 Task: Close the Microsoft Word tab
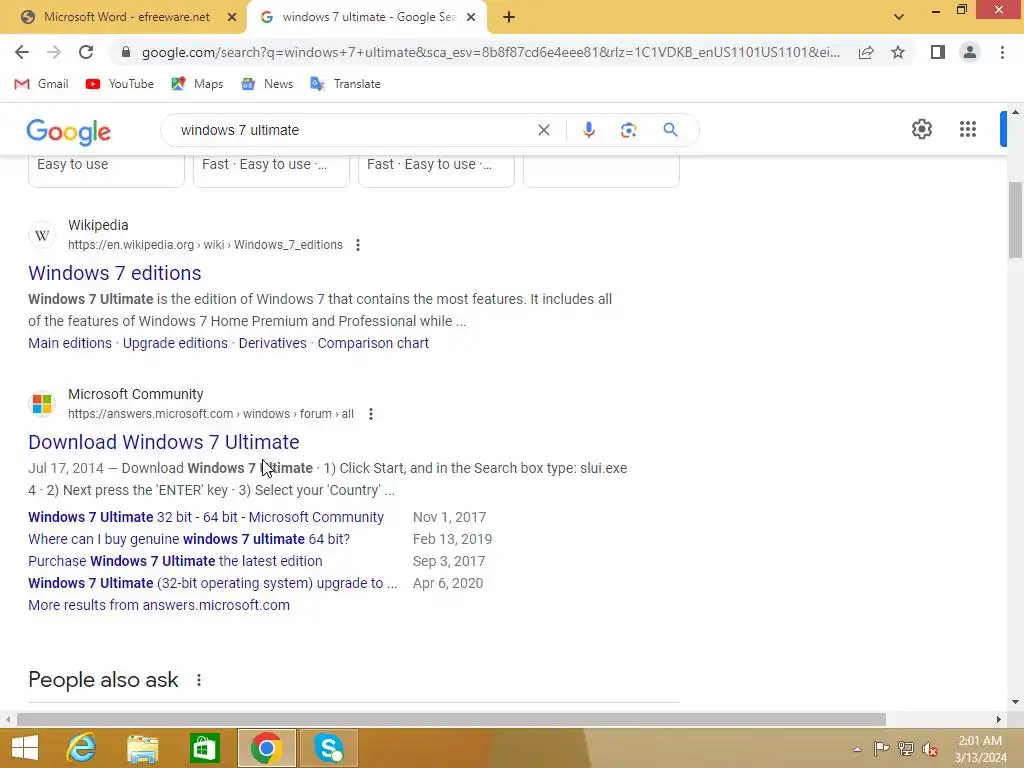pyautogui.click(x=232, y=18)
